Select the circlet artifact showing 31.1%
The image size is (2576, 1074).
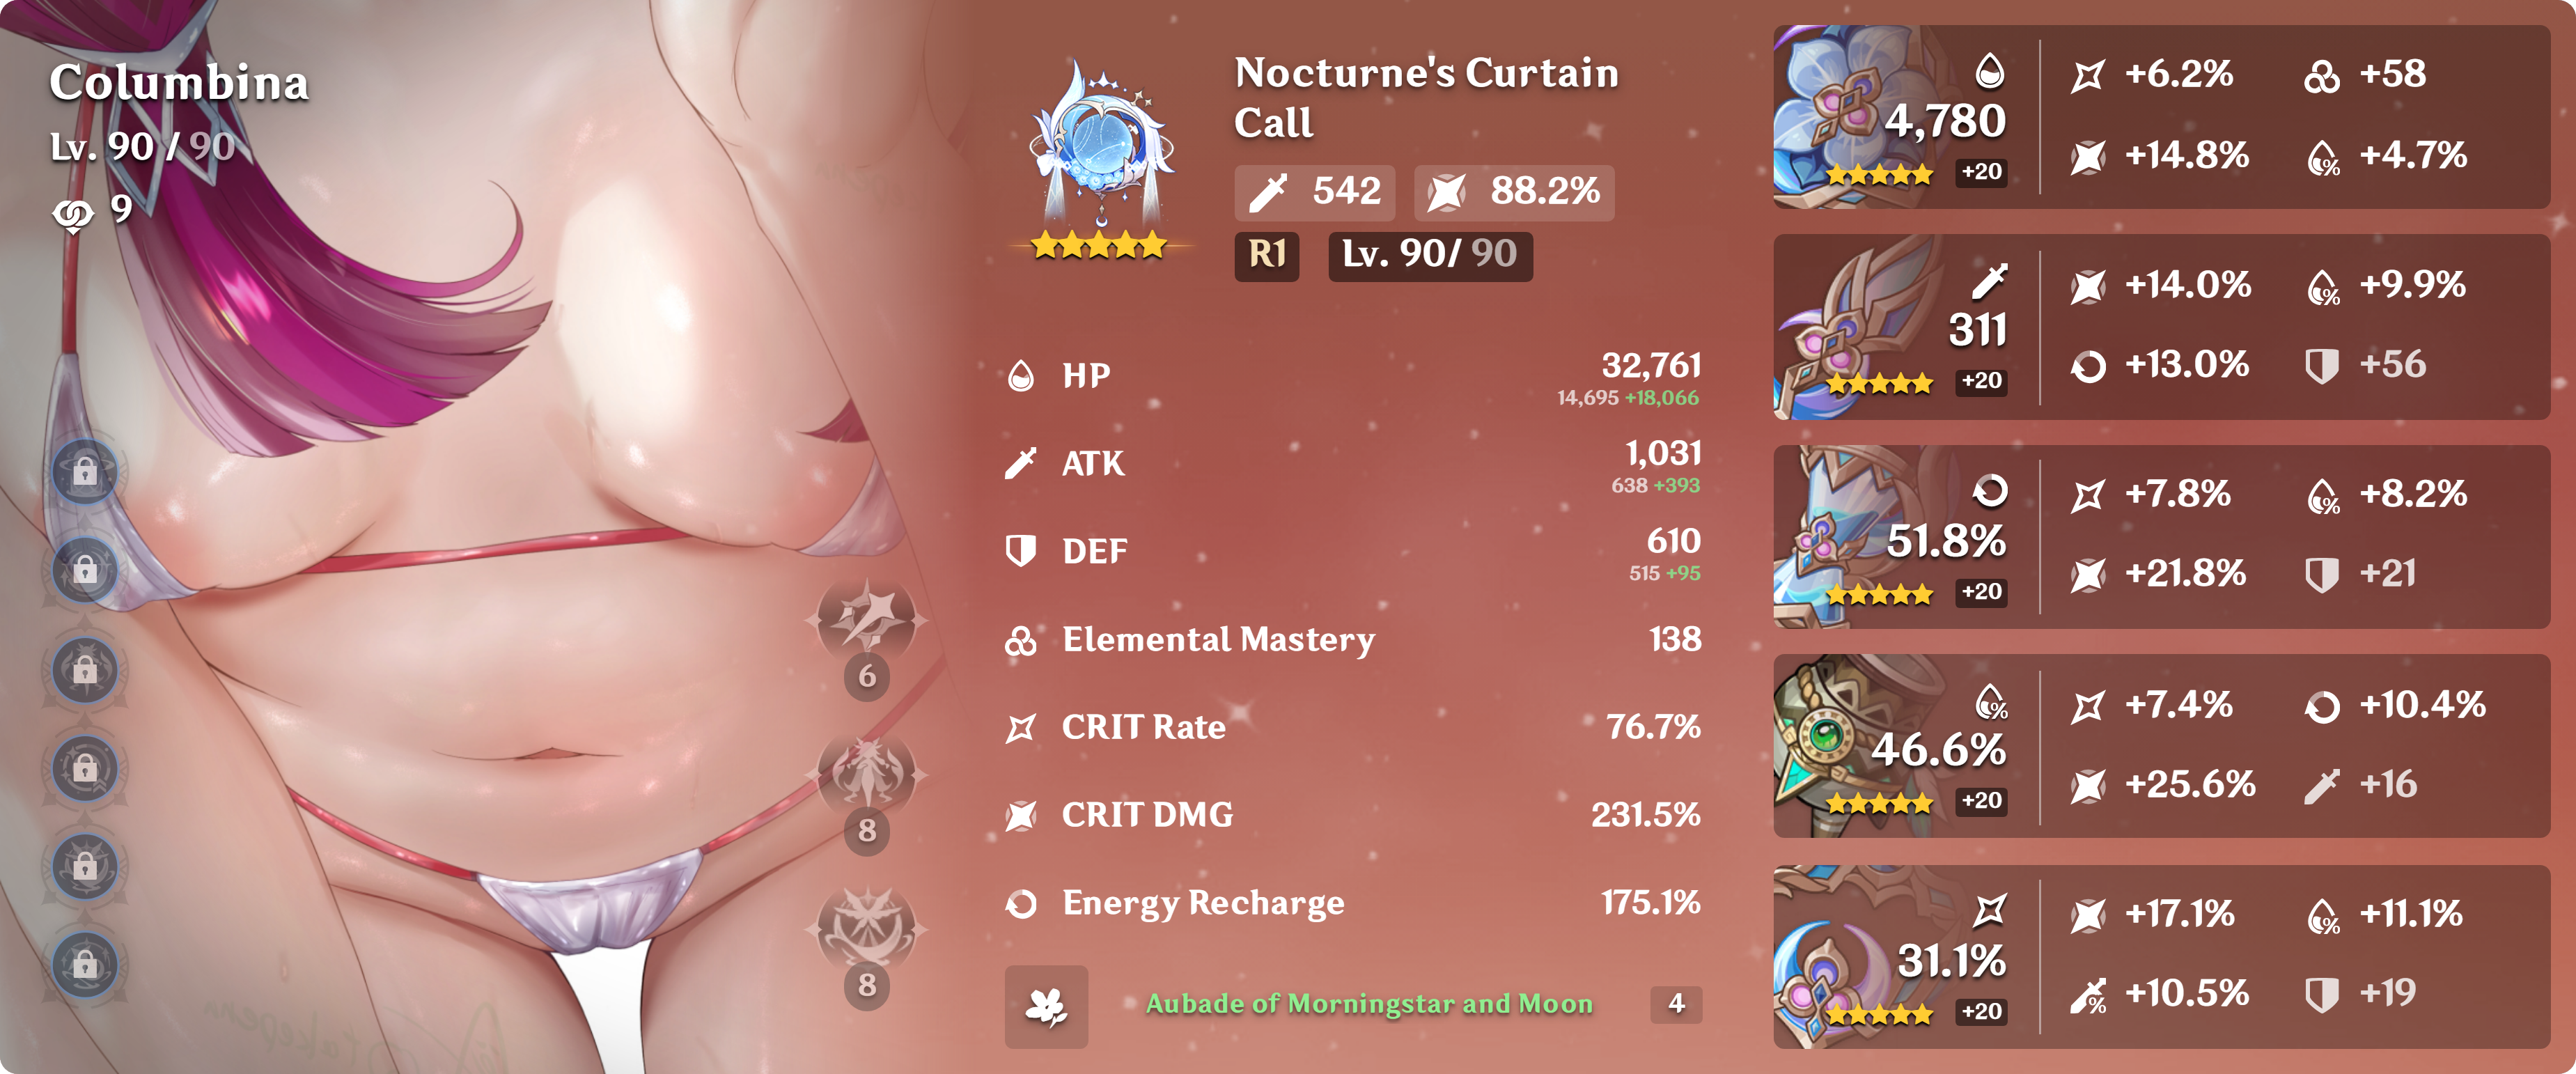point(2161,956)
